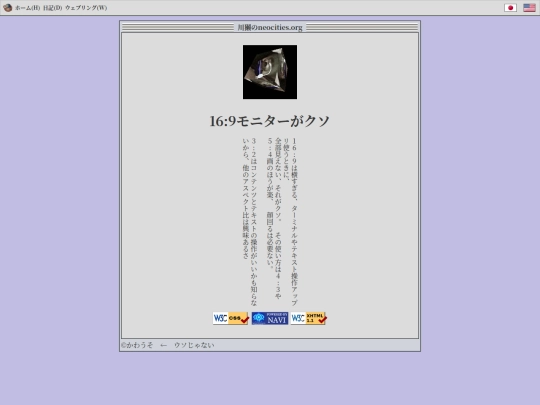Click the heading 16:9モニターがクソ

coord(270,121)
